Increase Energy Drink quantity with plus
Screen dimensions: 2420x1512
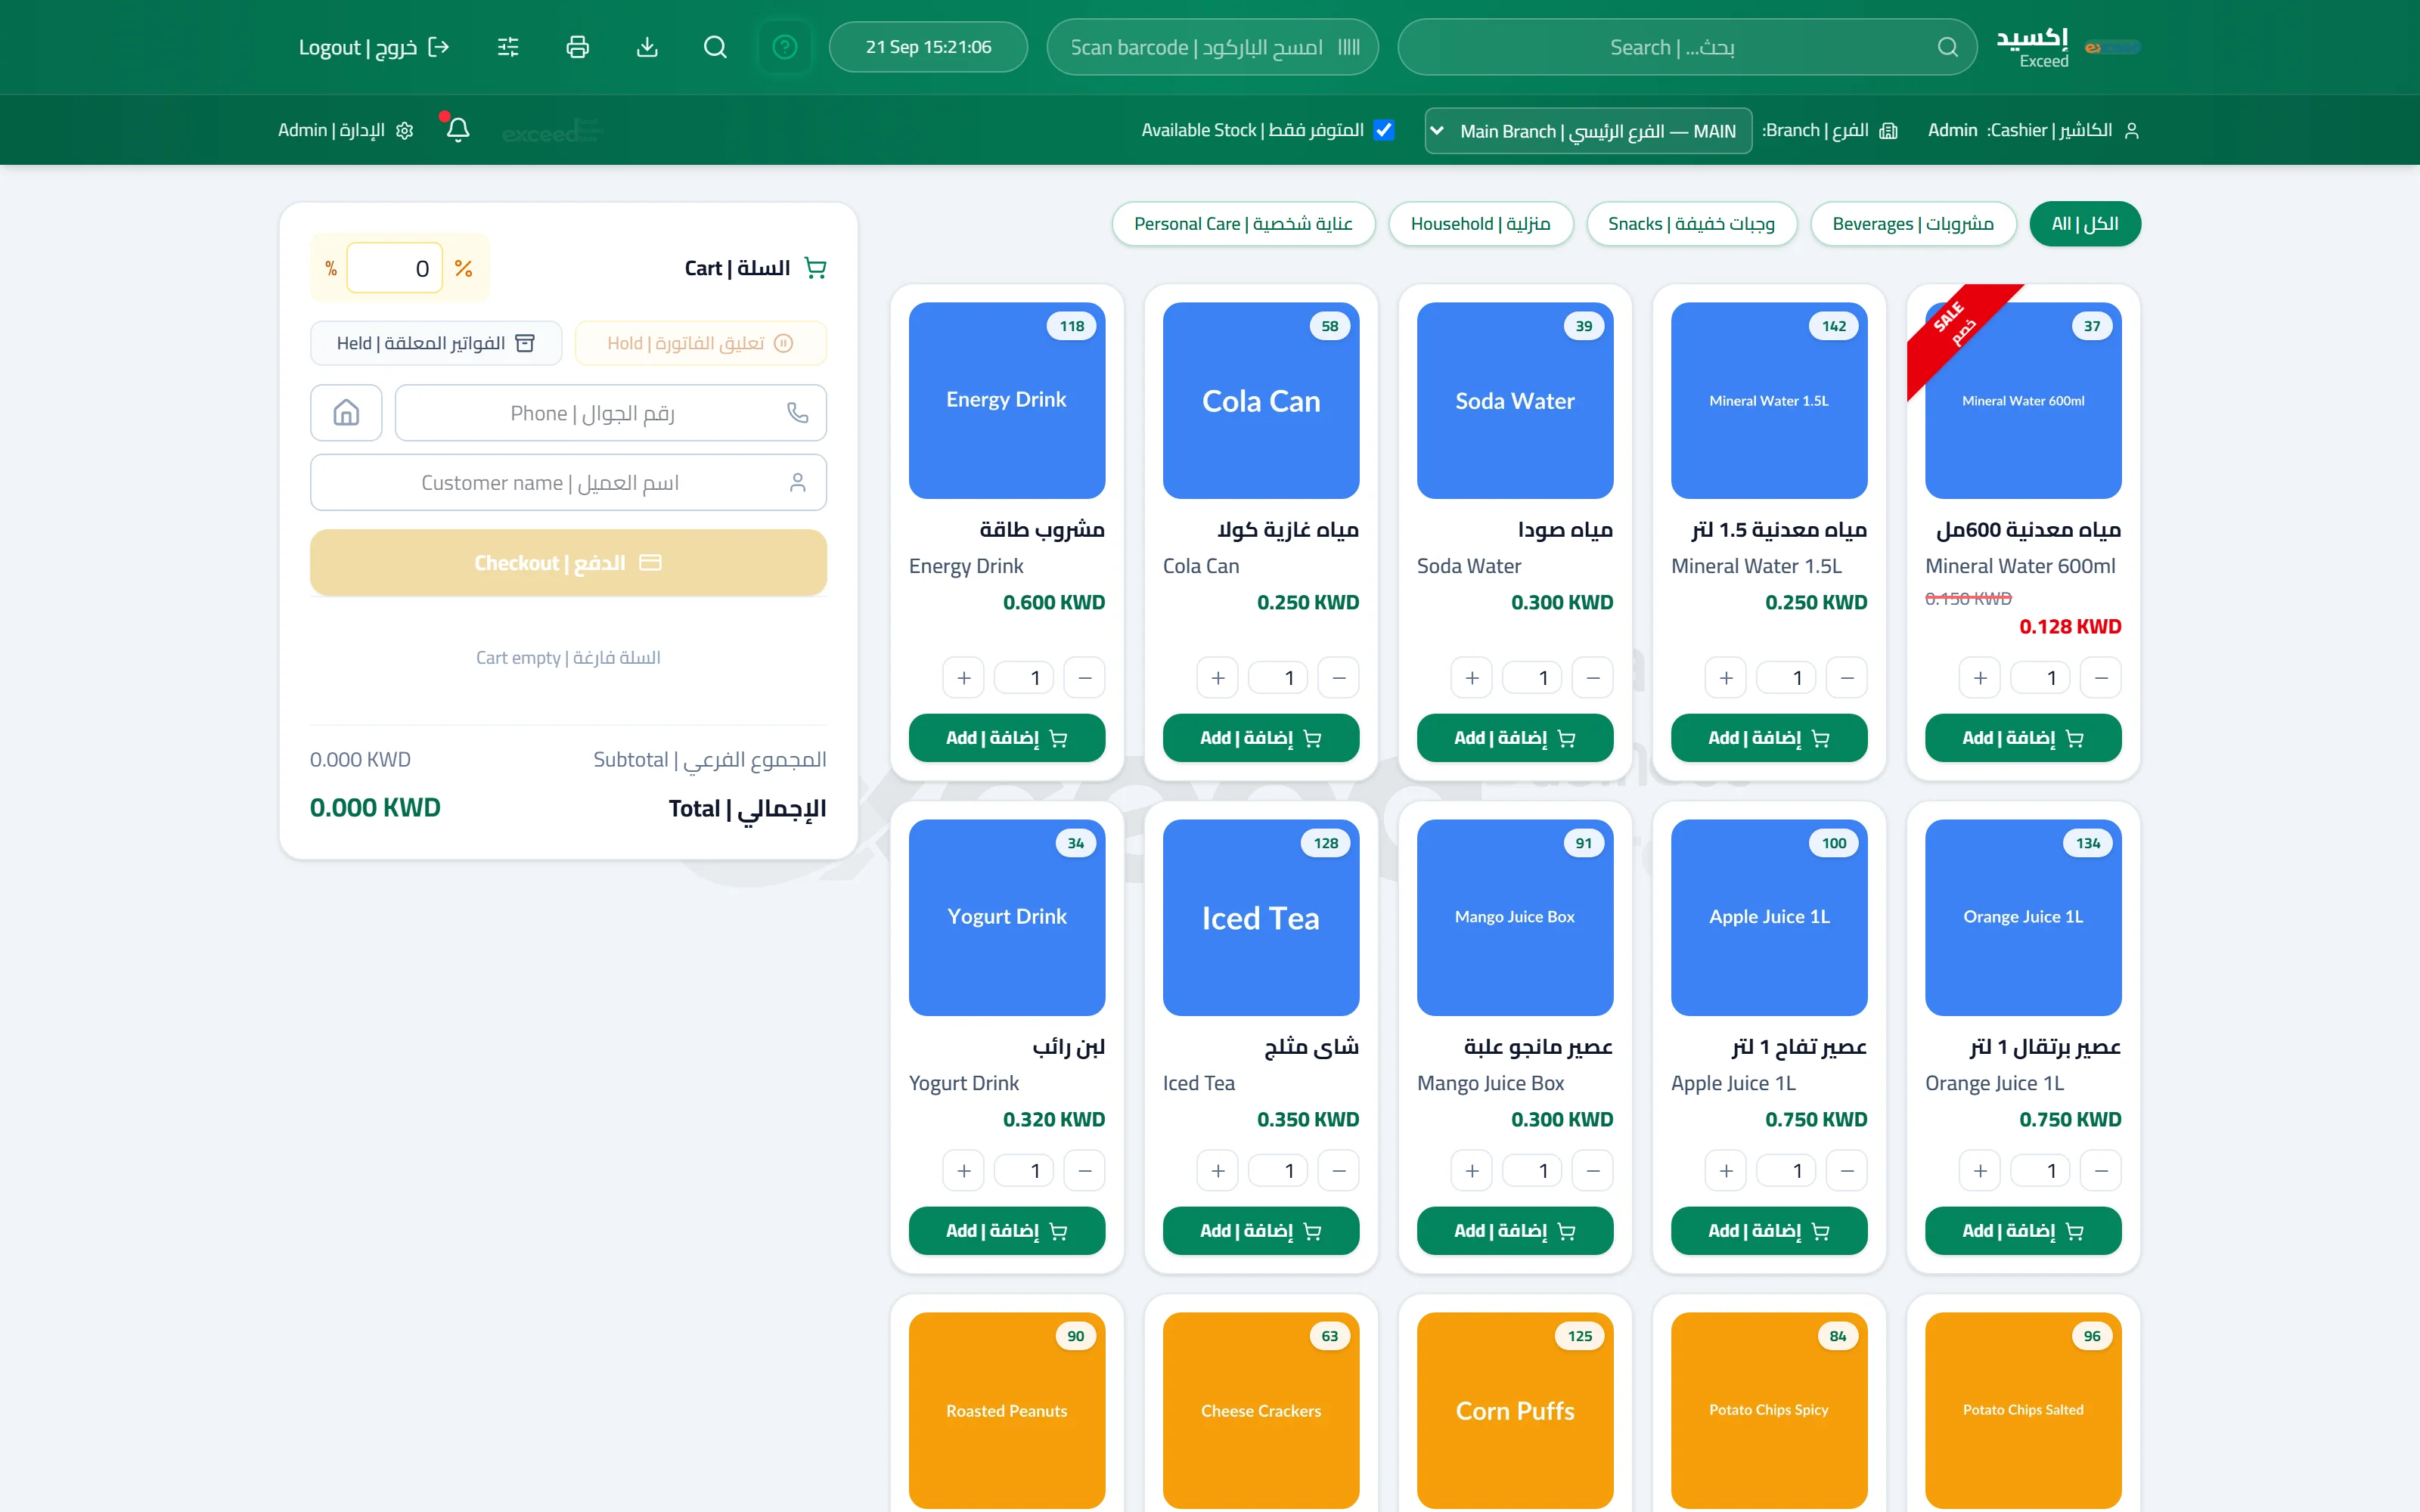point(964,678)
